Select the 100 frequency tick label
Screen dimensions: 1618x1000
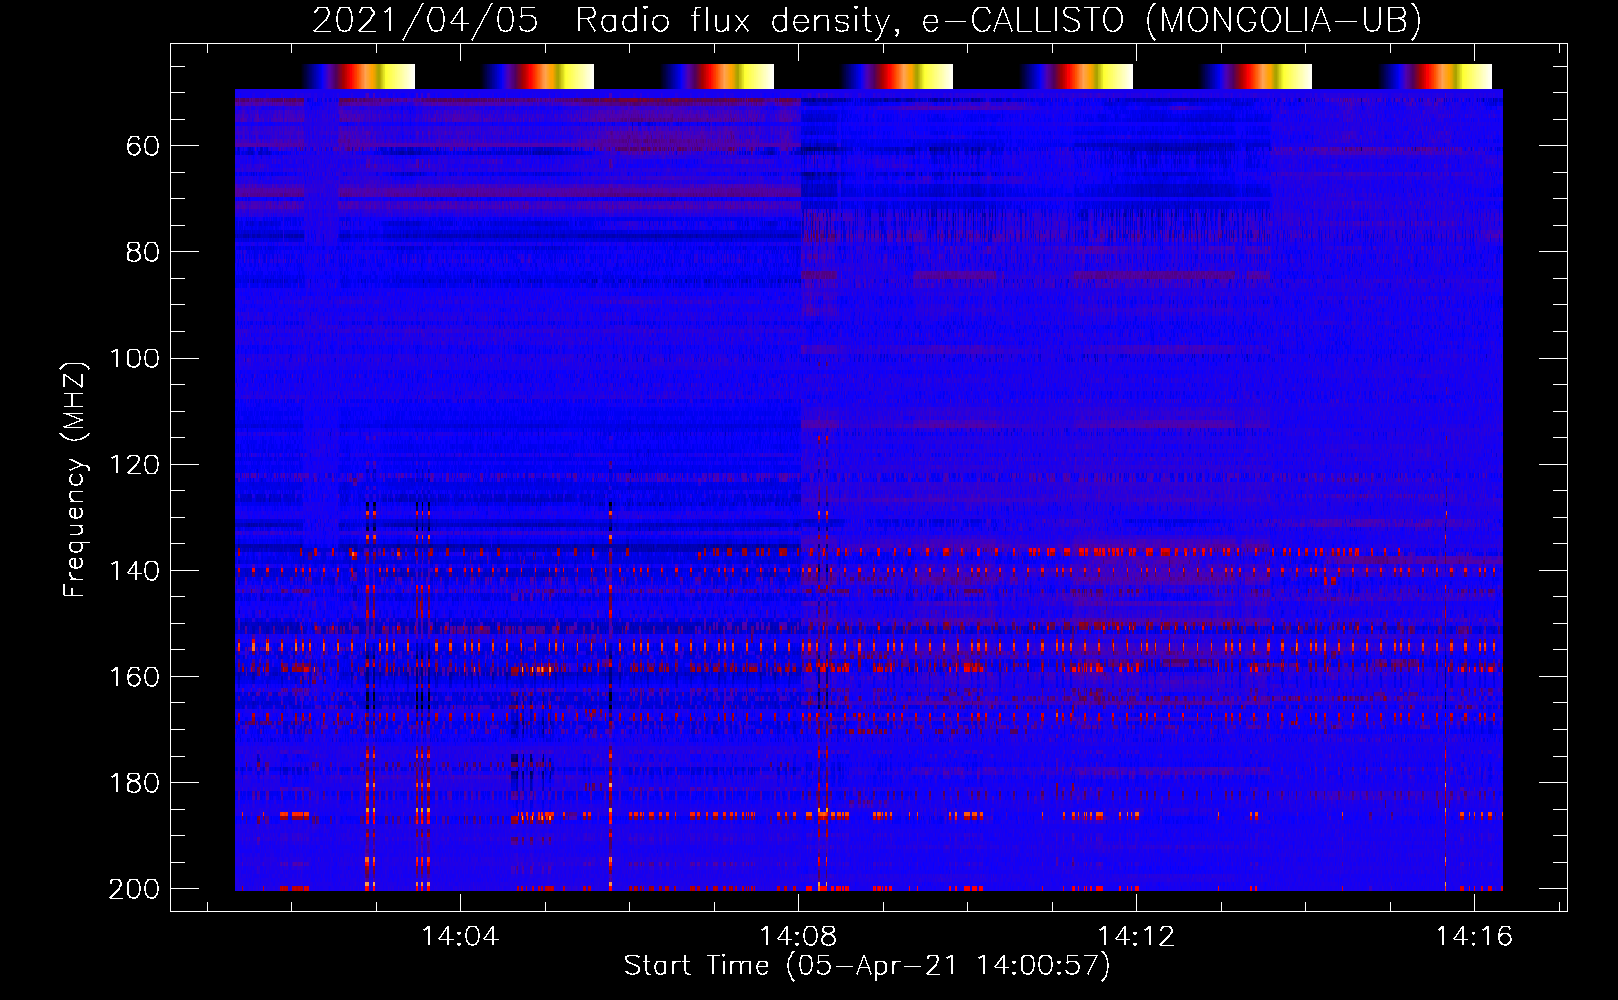(134, 358)
